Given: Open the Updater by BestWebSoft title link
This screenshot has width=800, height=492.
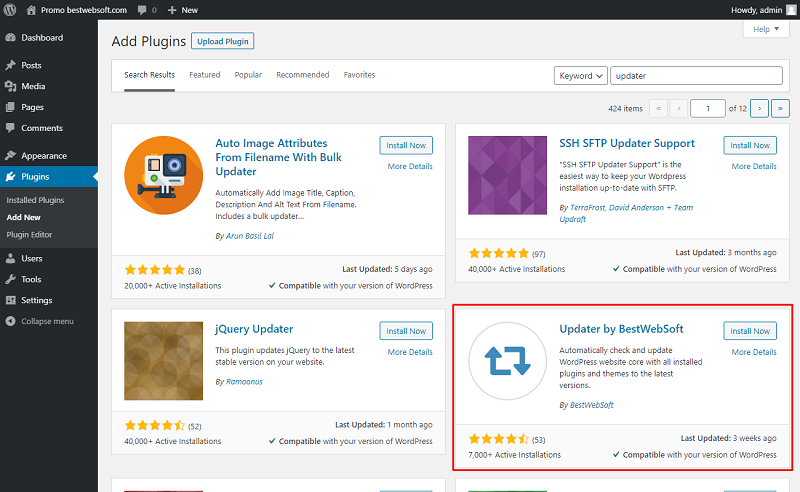Looking at the screenshot, I should point(621,329).
